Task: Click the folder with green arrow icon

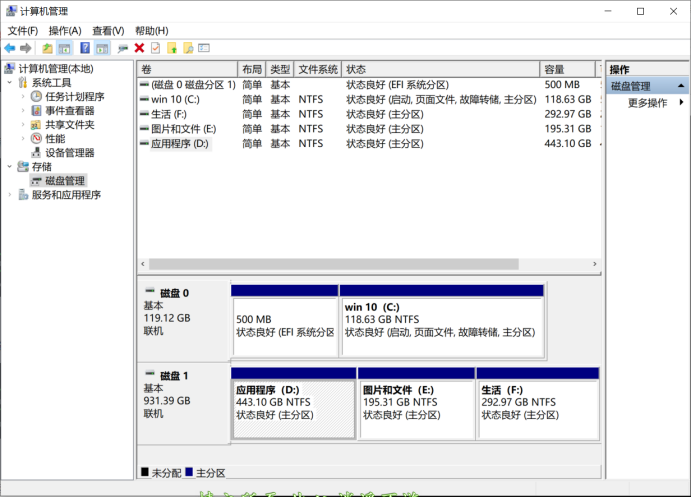Action: point(172,48)
